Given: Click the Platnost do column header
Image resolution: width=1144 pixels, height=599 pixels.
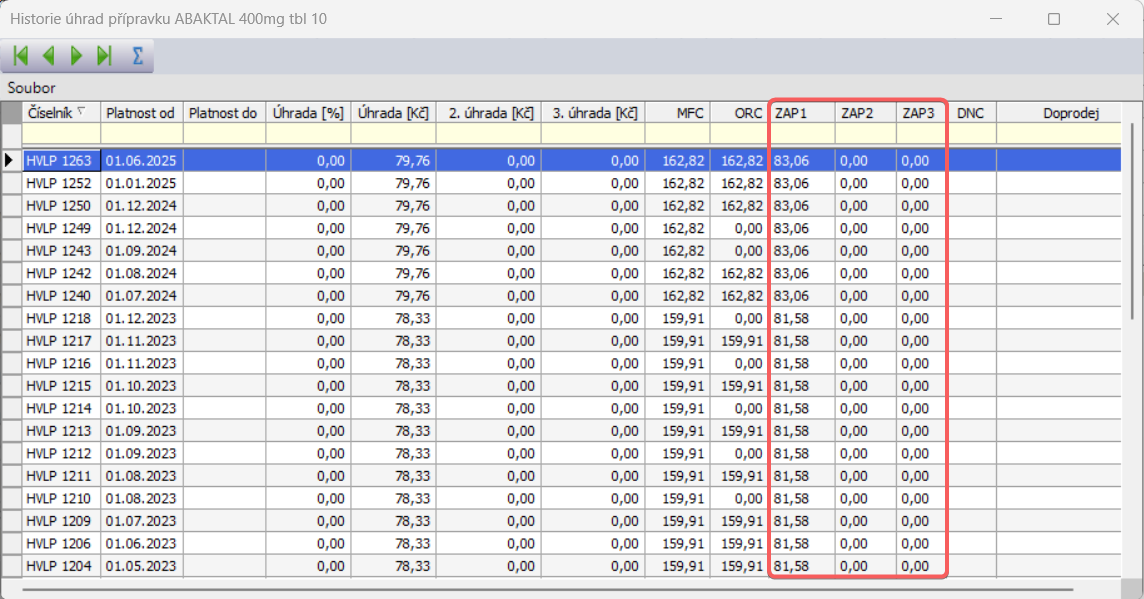Looking at the screenshot, I should pyautogui.click(x=224, y=112).
